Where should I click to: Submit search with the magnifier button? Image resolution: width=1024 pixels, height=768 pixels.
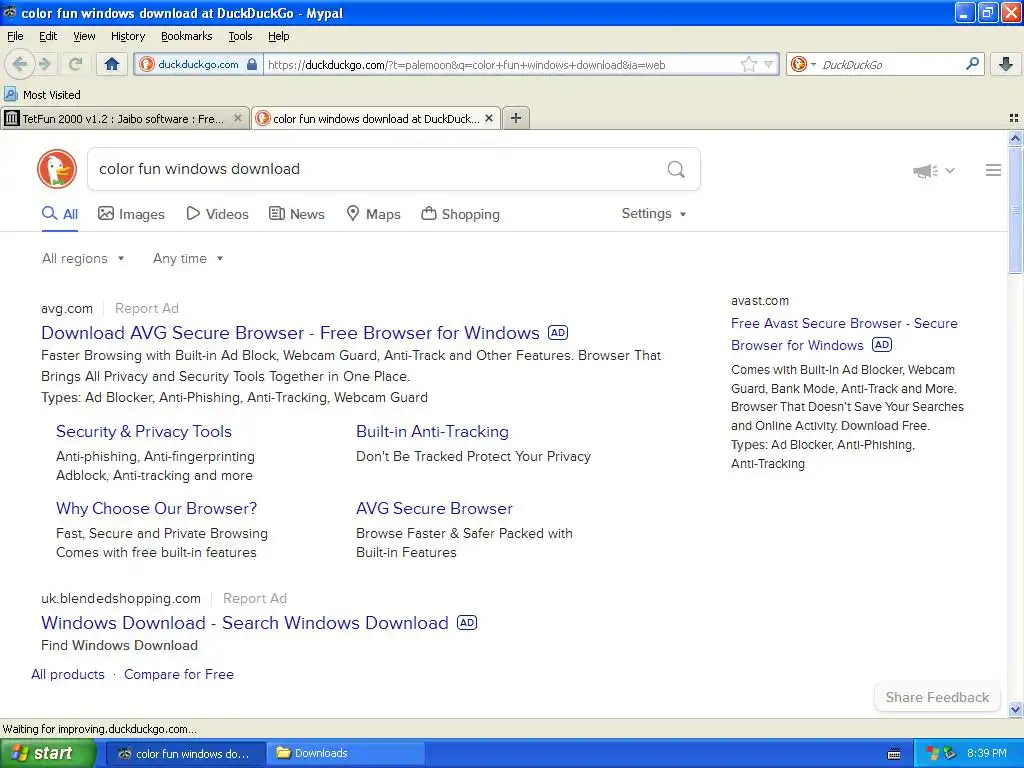coord(676,169)
